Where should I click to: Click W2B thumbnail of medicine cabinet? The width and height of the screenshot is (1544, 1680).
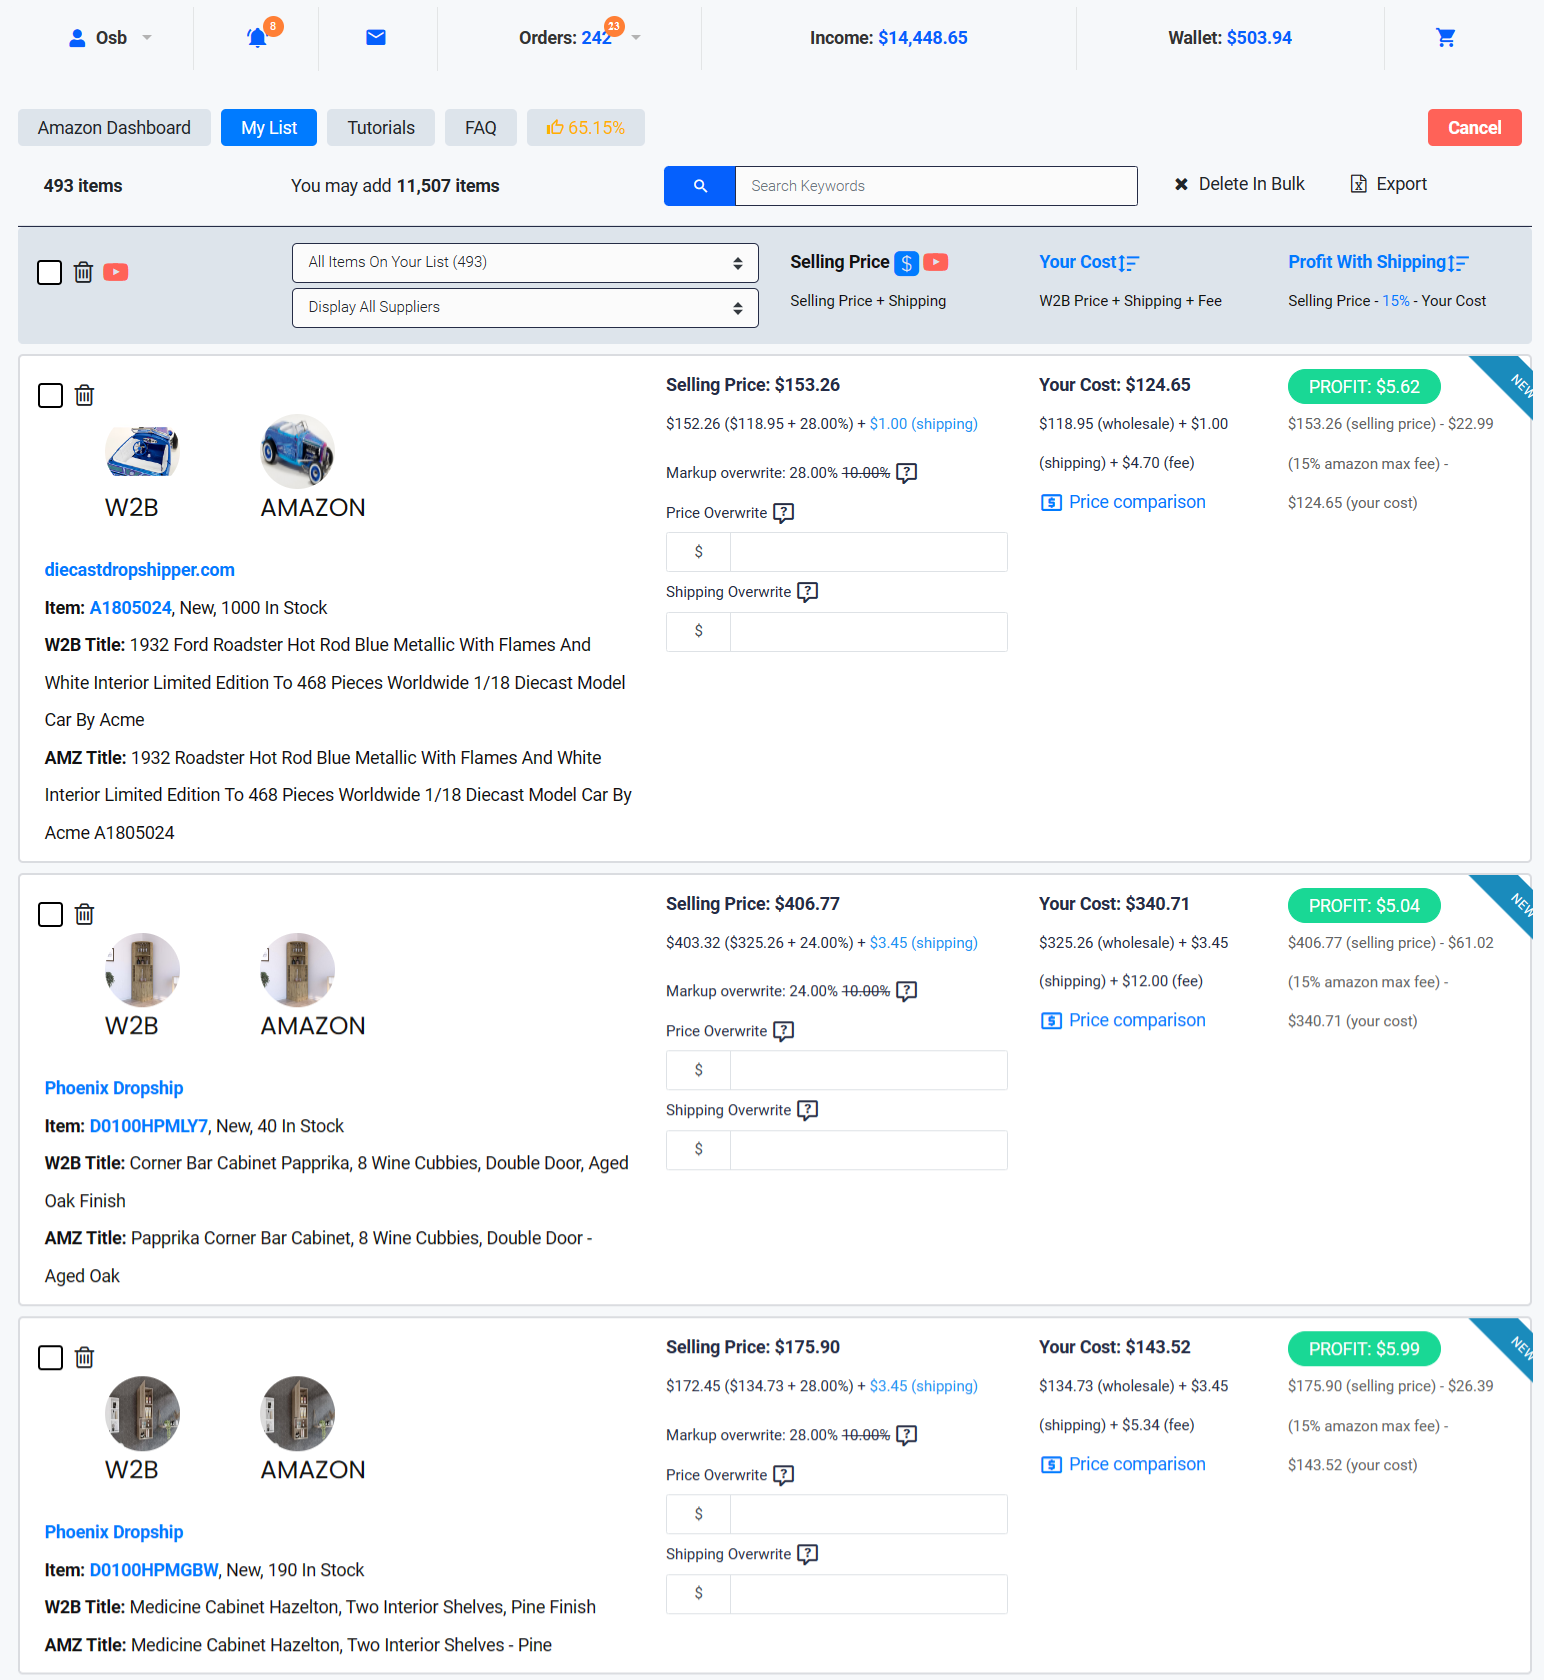142,1413
